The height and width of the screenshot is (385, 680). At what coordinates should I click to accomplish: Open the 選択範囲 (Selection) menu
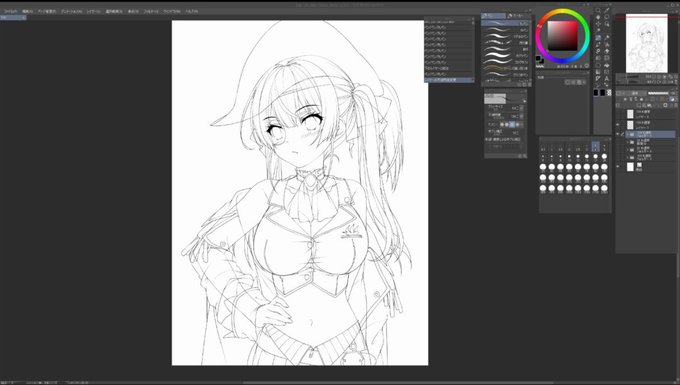[x=114, y=11]
